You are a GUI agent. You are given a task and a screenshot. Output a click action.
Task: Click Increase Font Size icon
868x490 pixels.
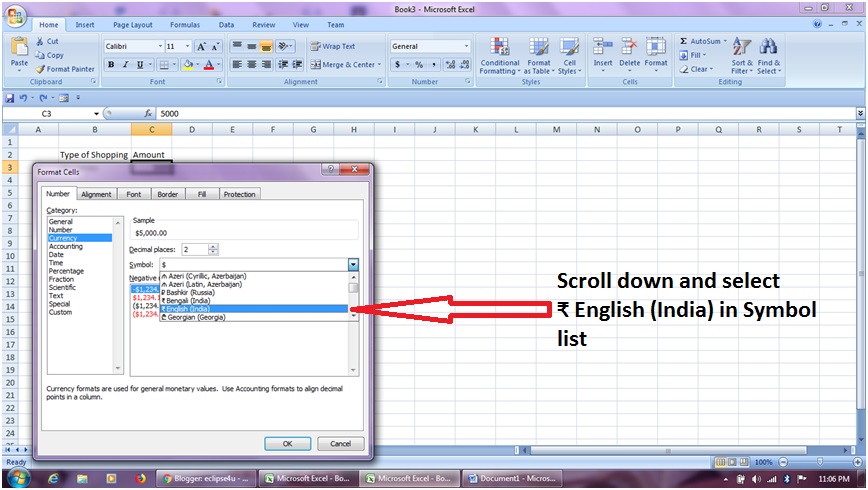pyautogui.click(x=202, y=47)
